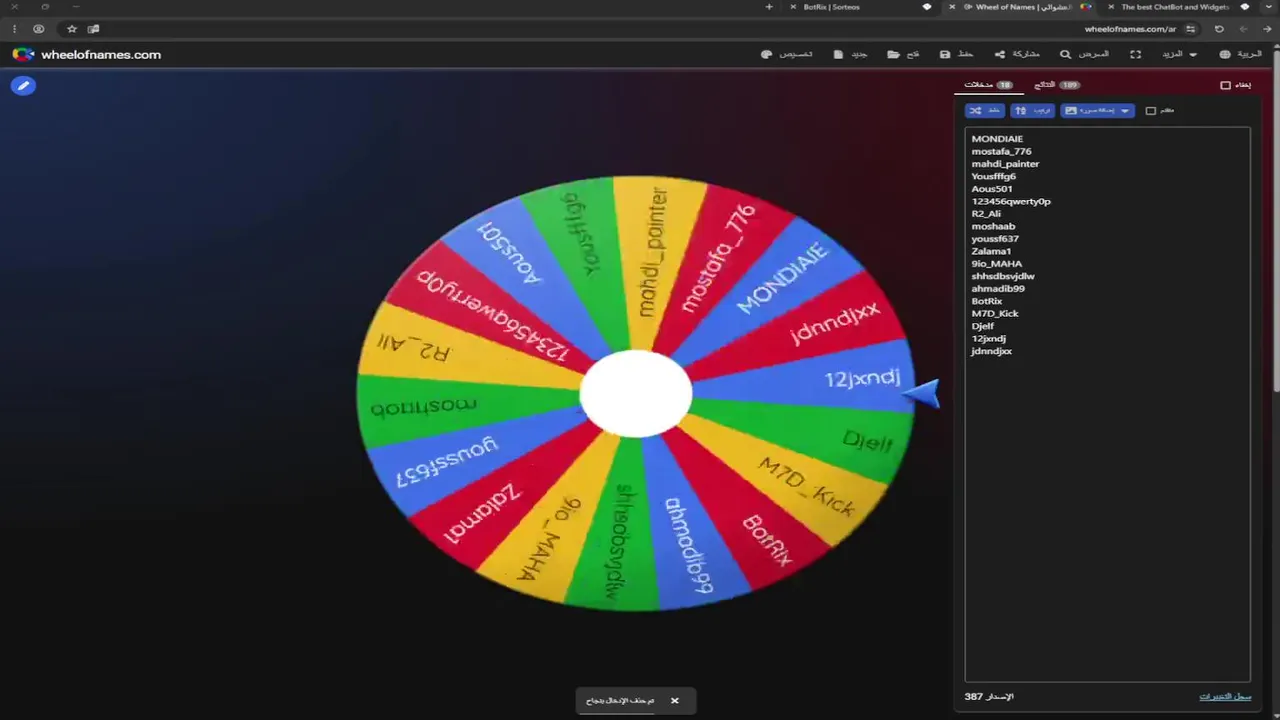This screenshot has height=720, width=1280.
Task: Click M7D_Kick in the entries list
Action: click(x=995, y=314)
